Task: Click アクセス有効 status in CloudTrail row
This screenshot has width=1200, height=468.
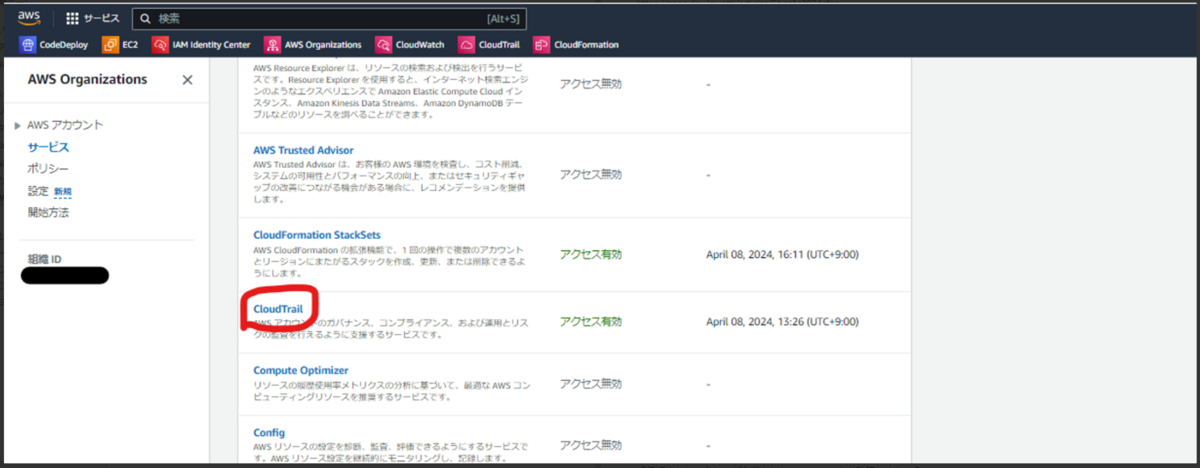Action: click(x=591, y=322)
